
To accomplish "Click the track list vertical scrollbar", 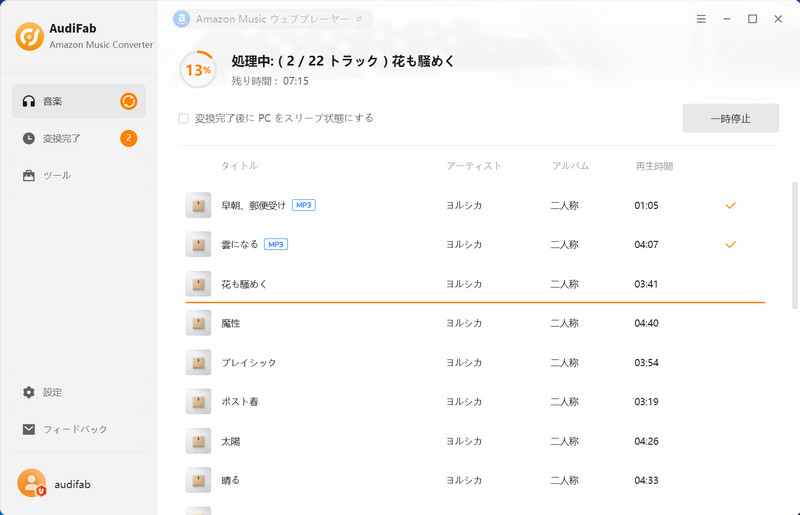I will [x=794, y=246].
